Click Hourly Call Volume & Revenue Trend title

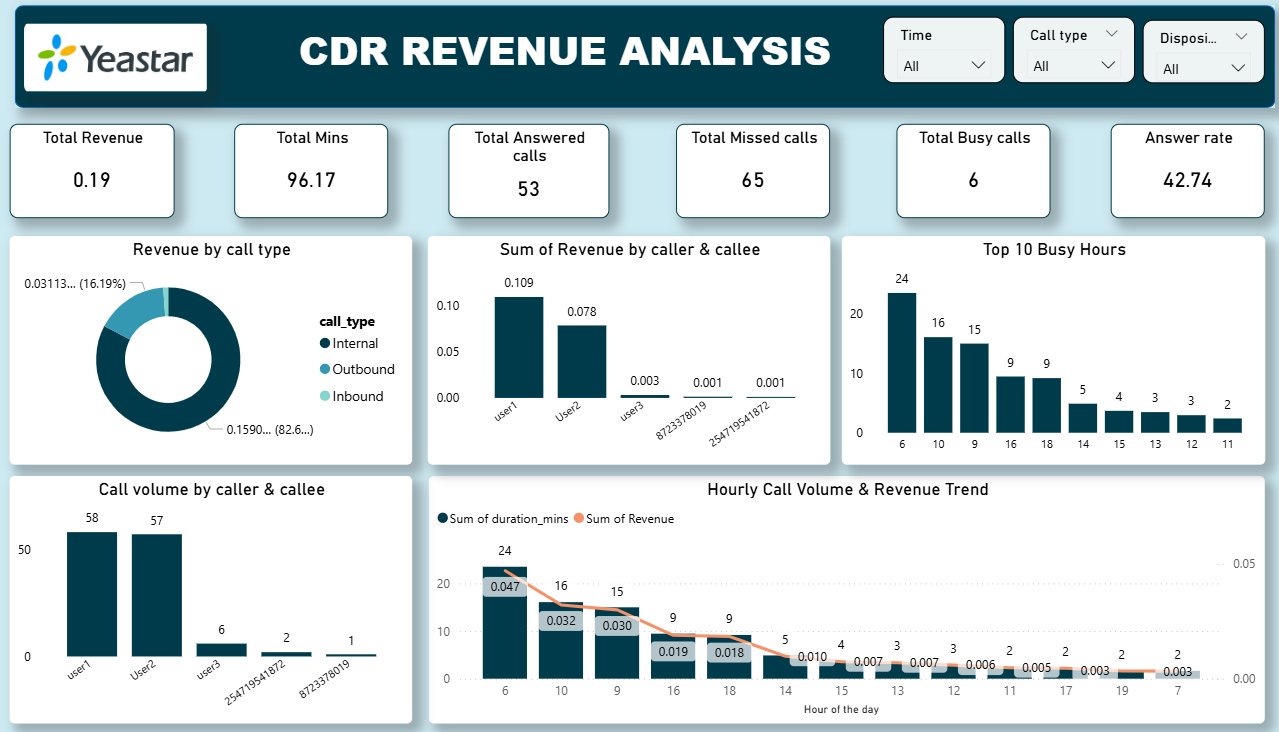point(848,490)
